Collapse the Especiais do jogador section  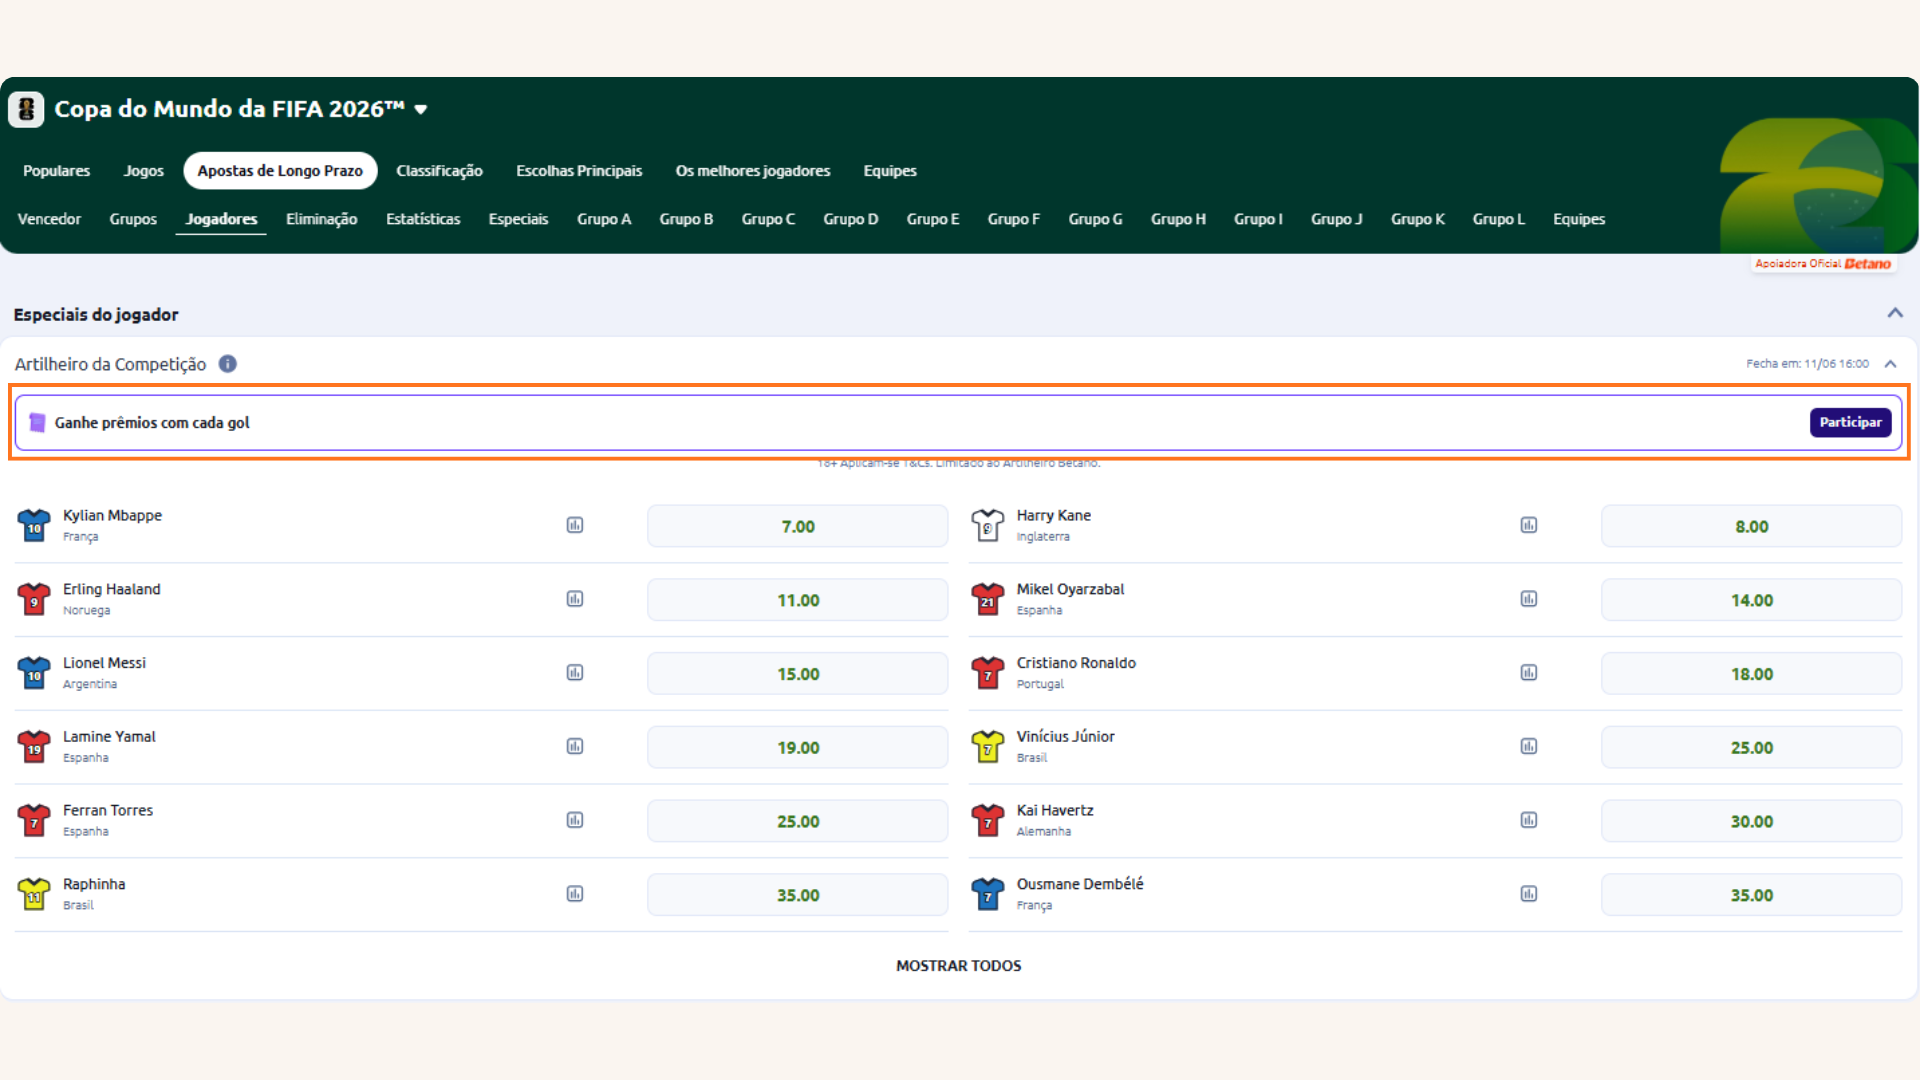[1895, 313]
